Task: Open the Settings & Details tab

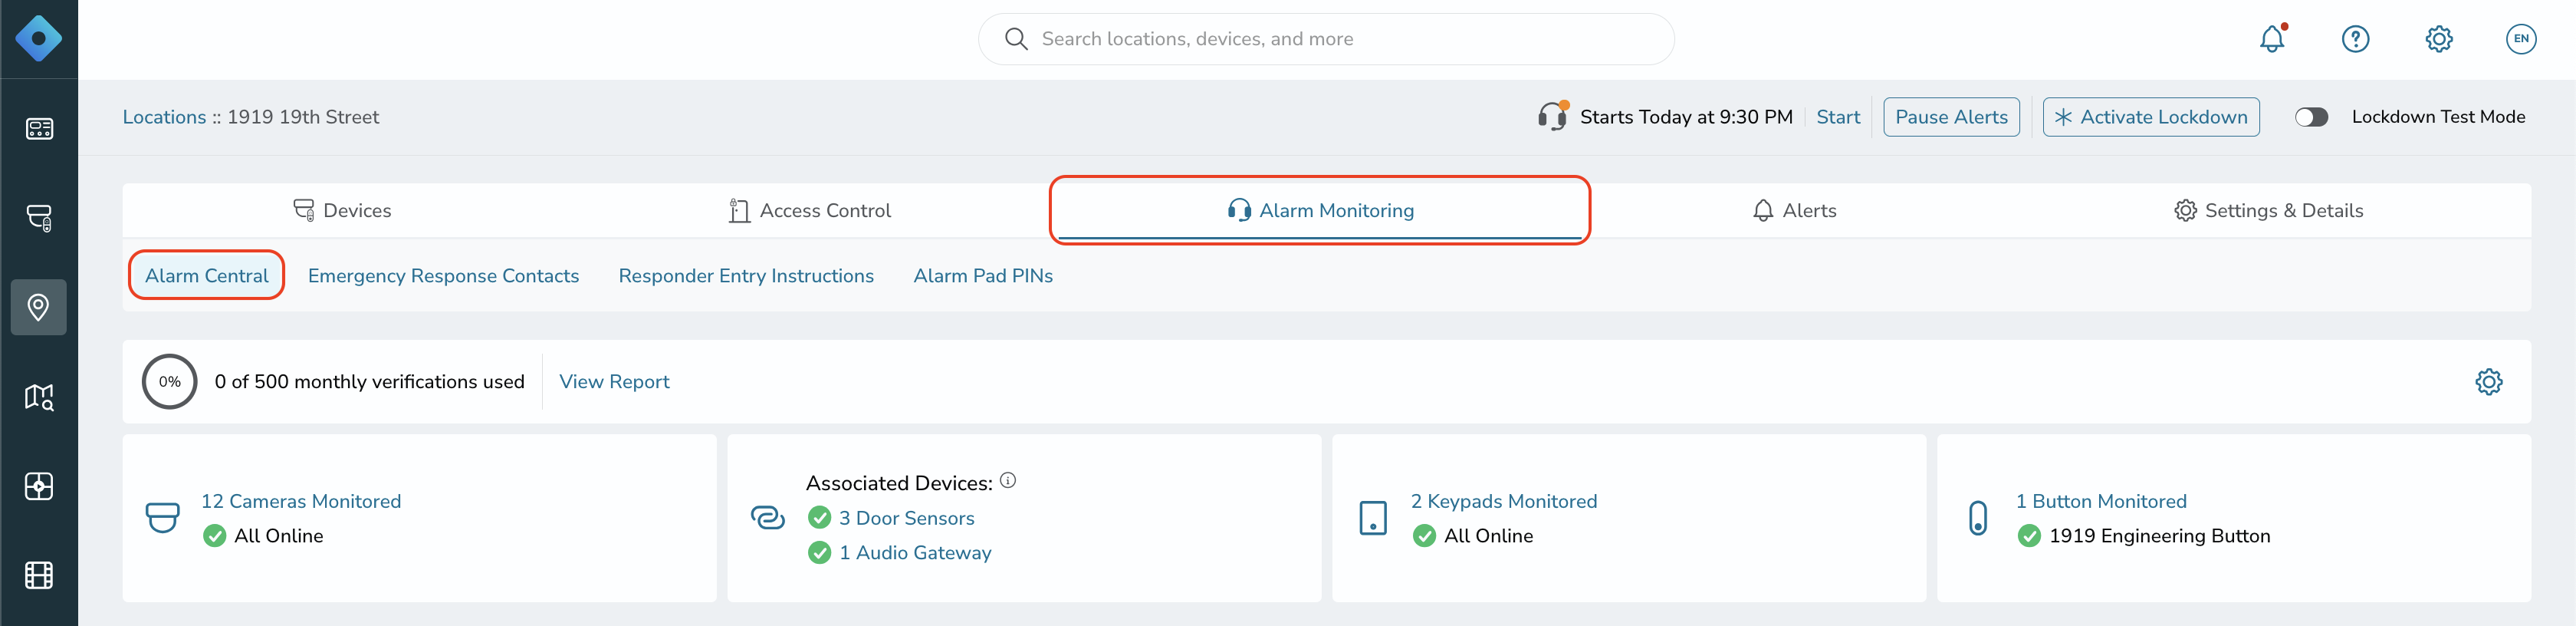Action: point(2268,210)
